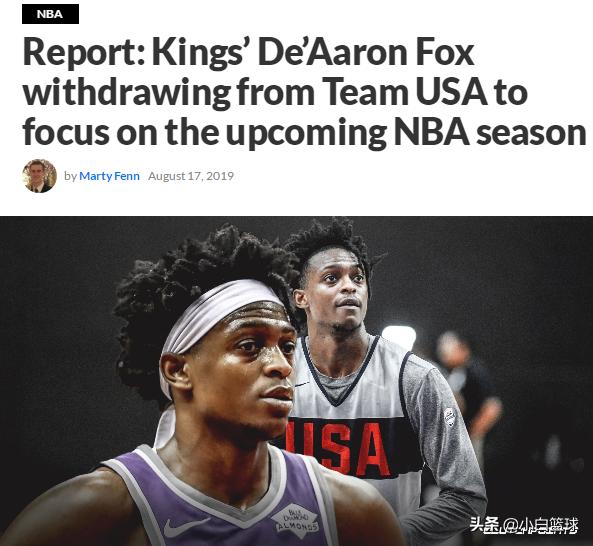This screenshot has height=546, width=593.
Task: Open the headline's first line about De'Aaron Fox
Action: point(248,52)
